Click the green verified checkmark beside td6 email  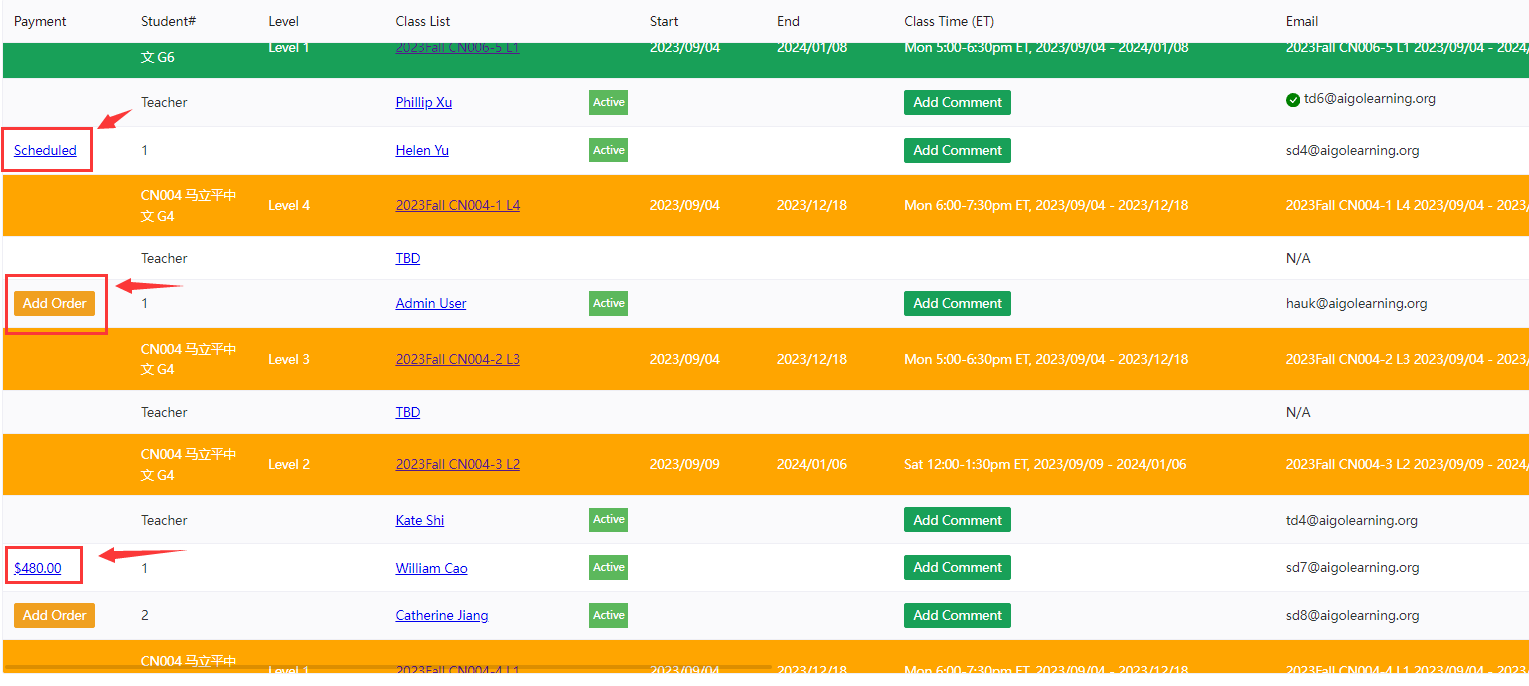[1293, 99]
